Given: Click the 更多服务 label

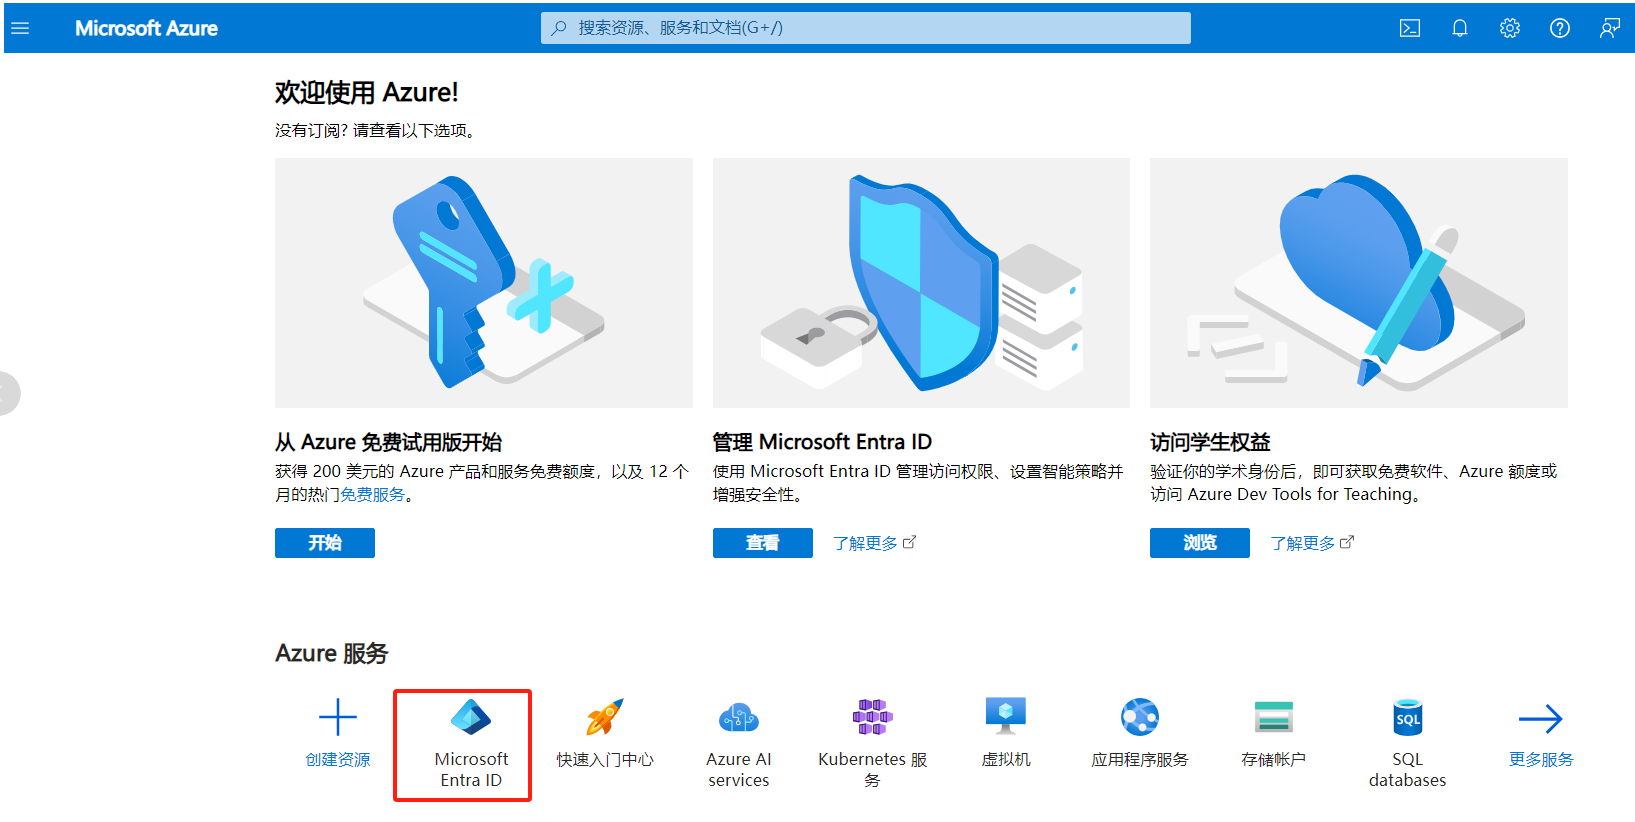Looking at the screenshot, I should coord(1541,760).
